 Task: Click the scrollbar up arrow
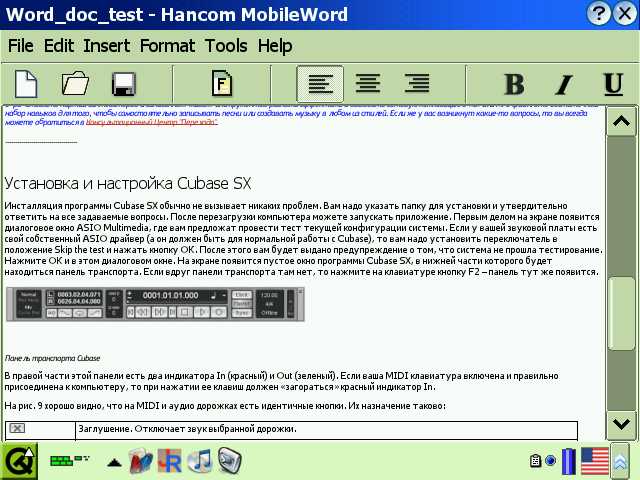click(x=621, y=121)
